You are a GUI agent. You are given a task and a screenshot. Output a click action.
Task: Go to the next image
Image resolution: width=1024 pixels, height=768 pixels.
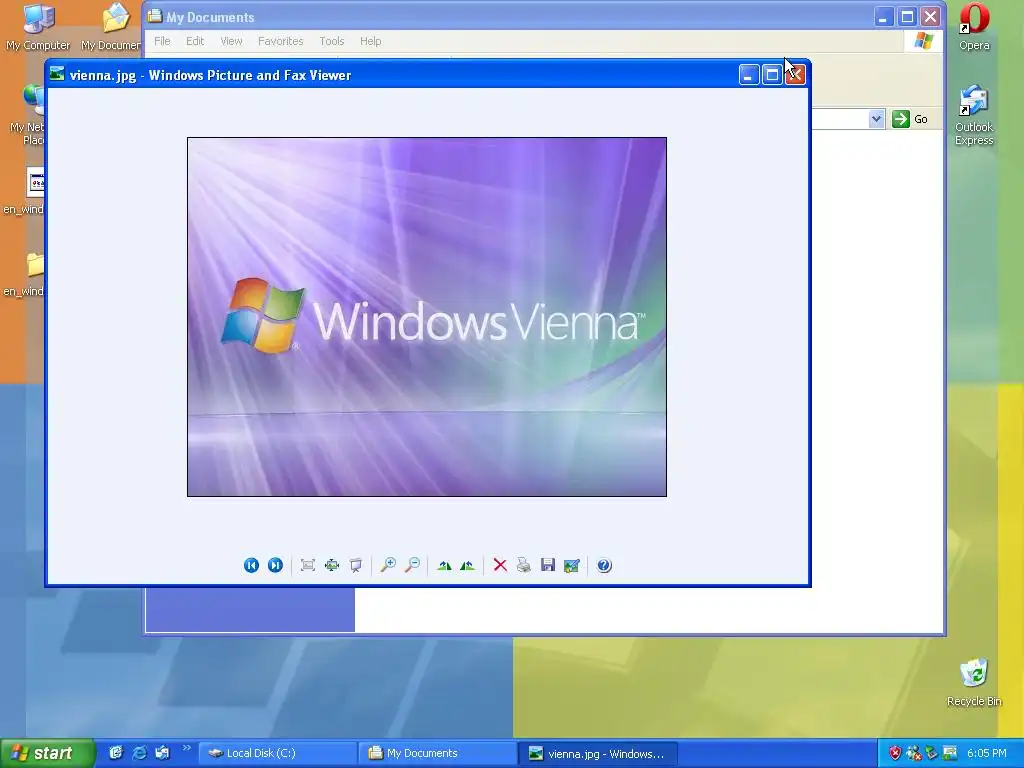(275, 566)
